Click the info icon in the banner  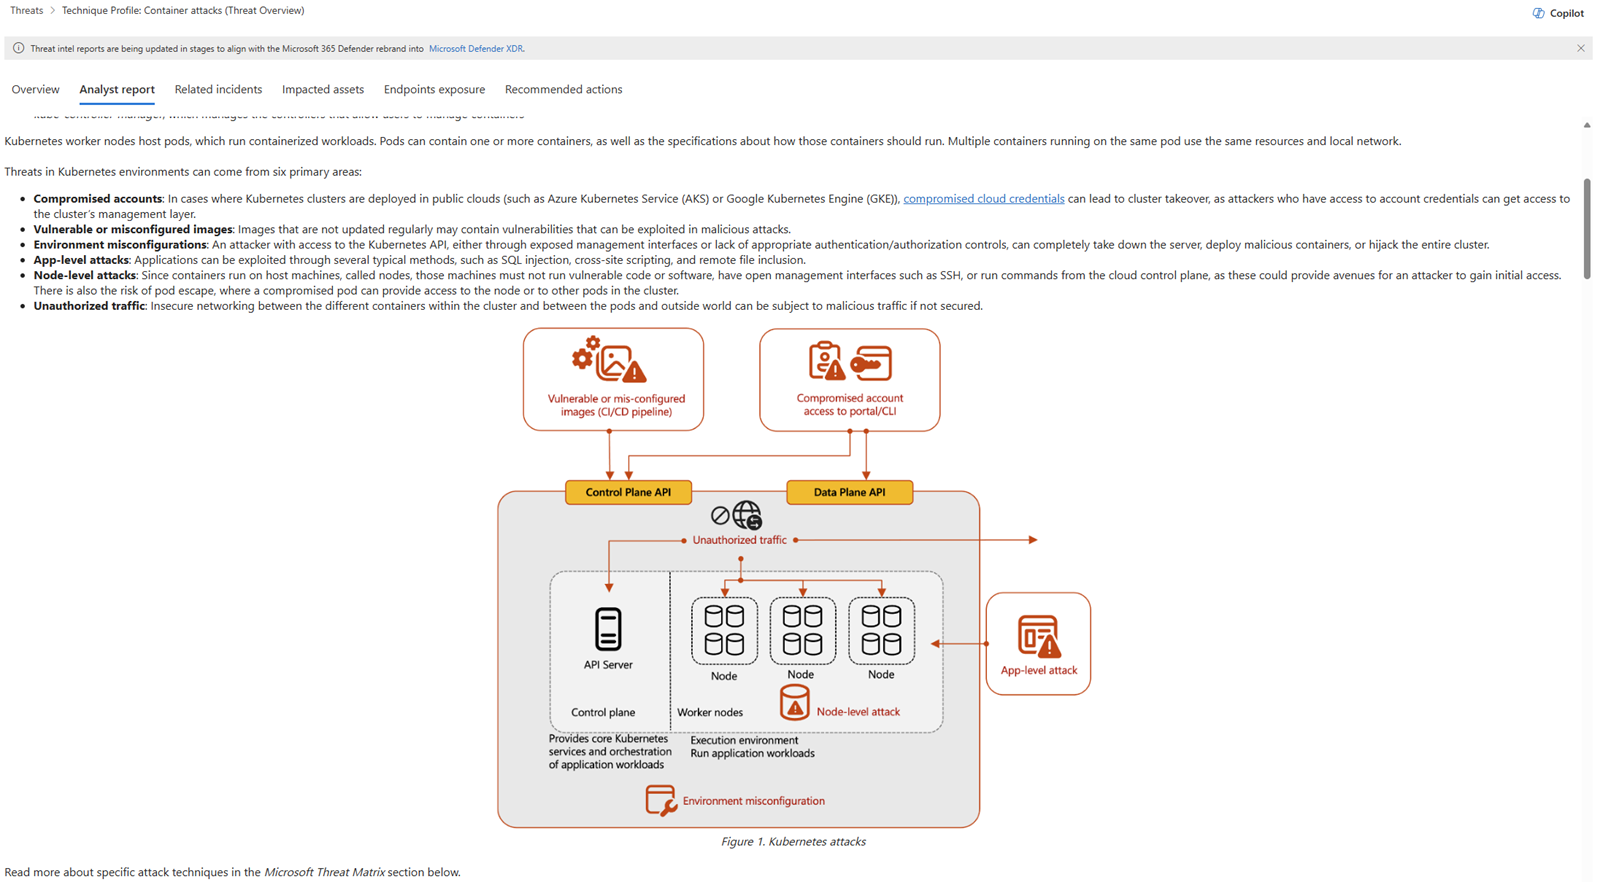pos(18,48)
